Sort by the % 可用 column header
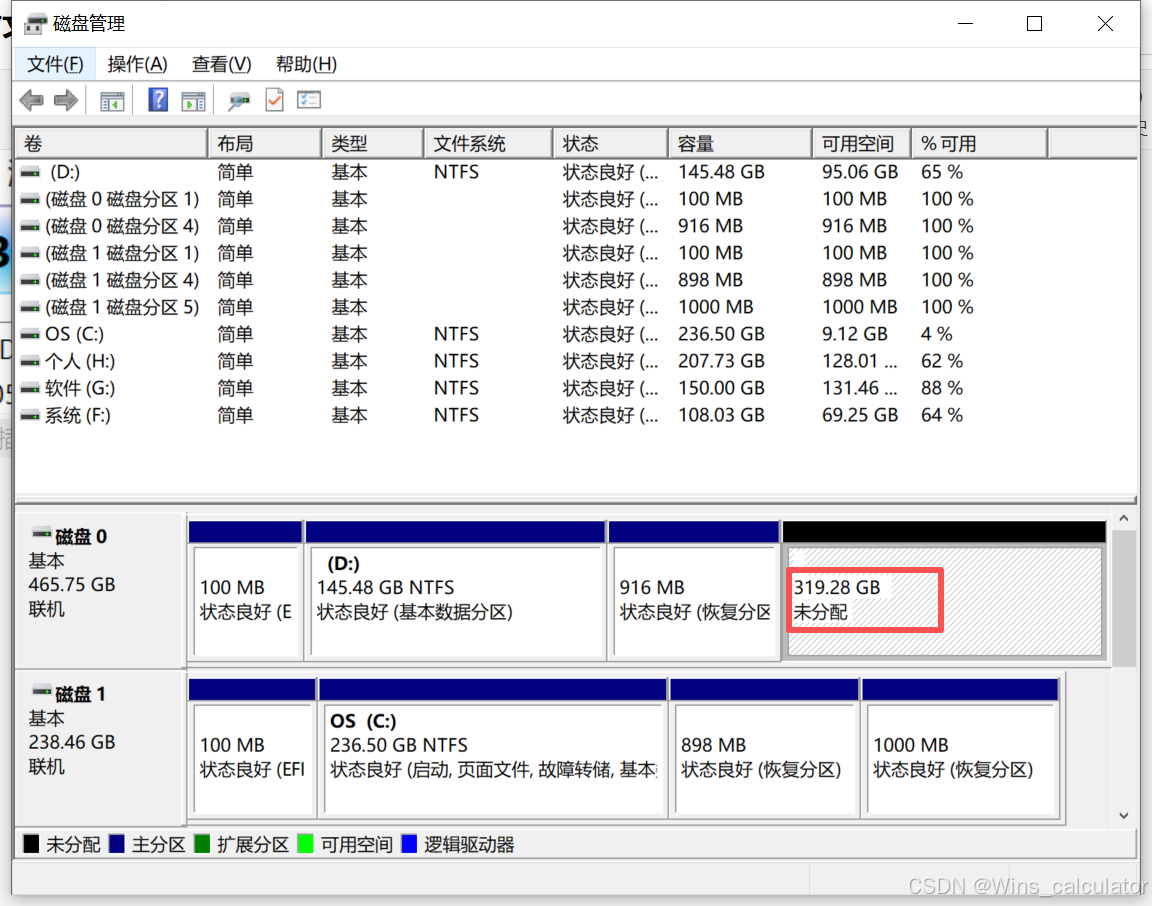Image resolution: width=1152 pixels, height=906 pixels. coord(979,143)
